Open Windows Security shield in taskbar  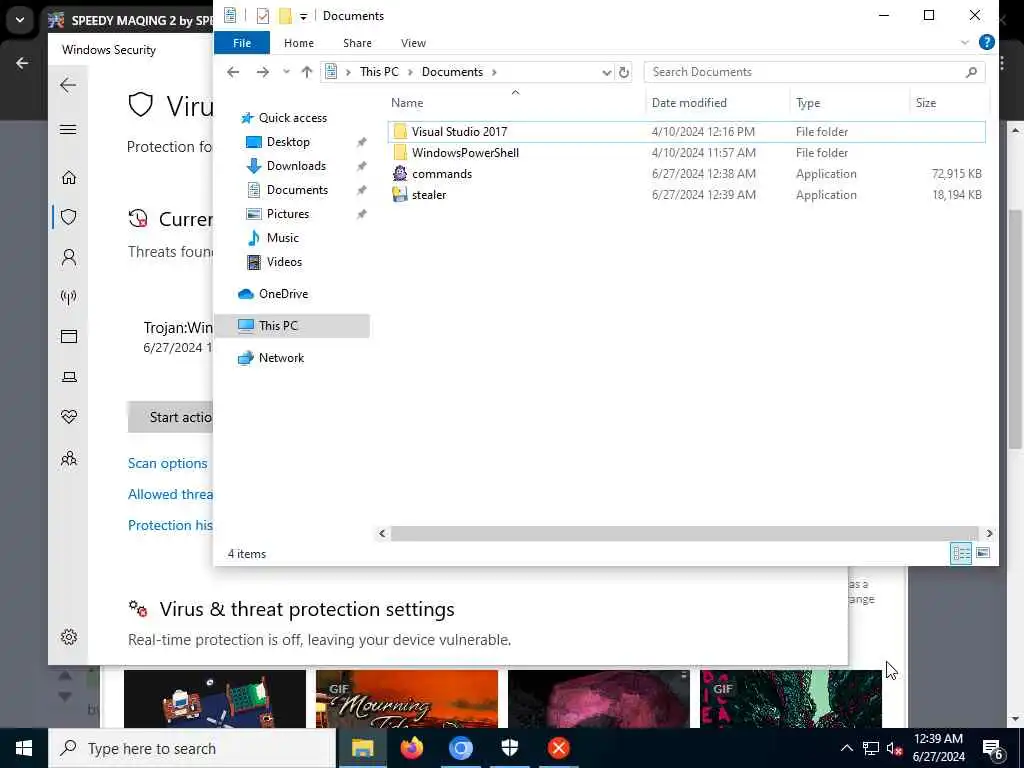pos(509,748)
